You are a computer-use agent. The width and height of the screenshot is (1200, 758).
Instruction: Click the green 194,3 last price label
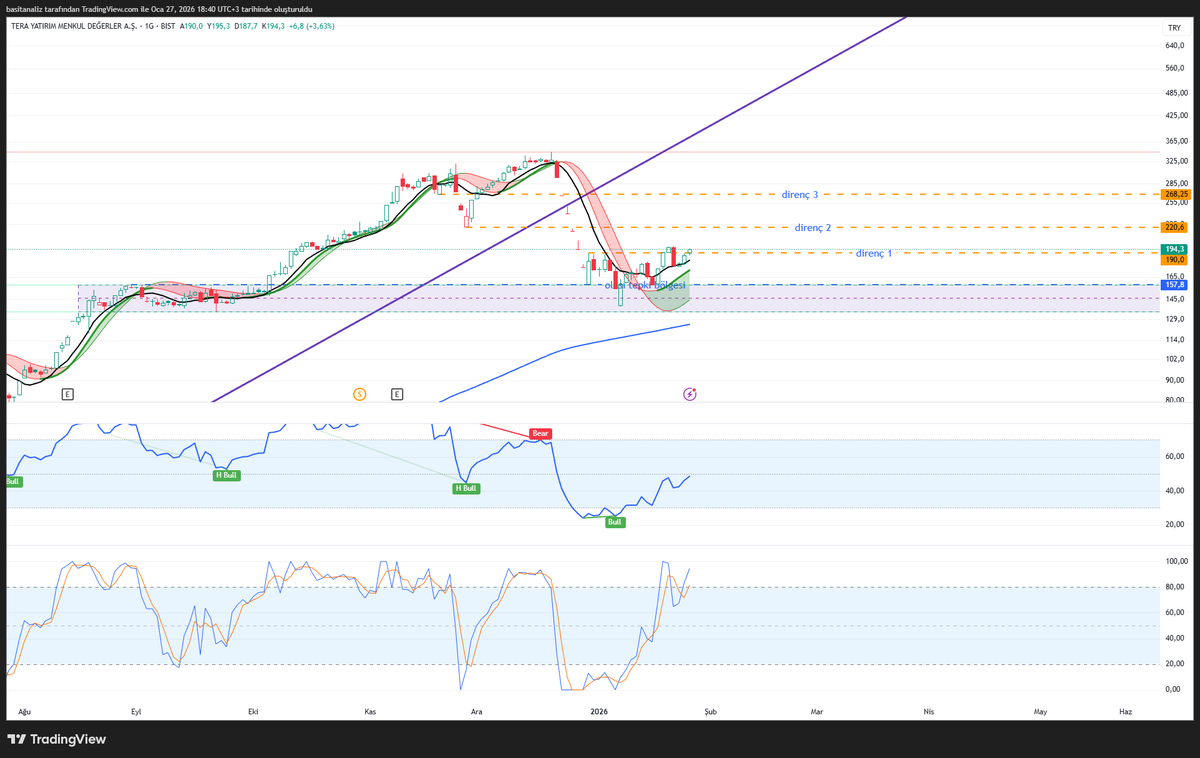pos(1175,249)
